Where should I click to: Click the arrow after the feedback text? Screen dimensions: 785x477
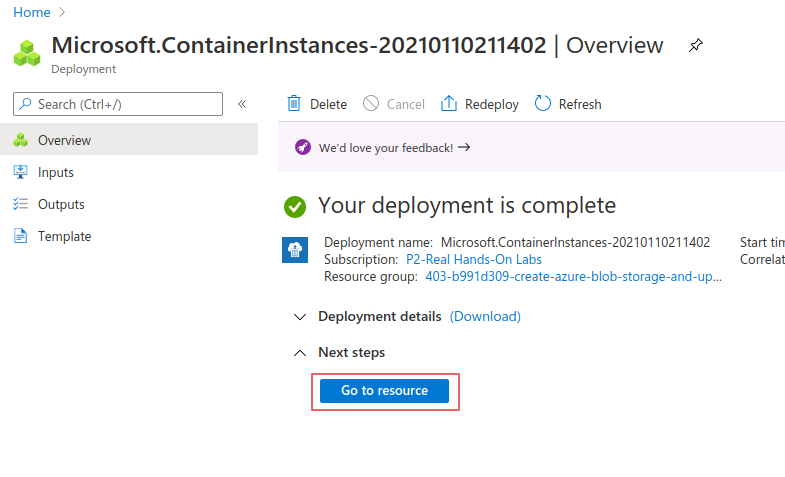pos(464,147)
